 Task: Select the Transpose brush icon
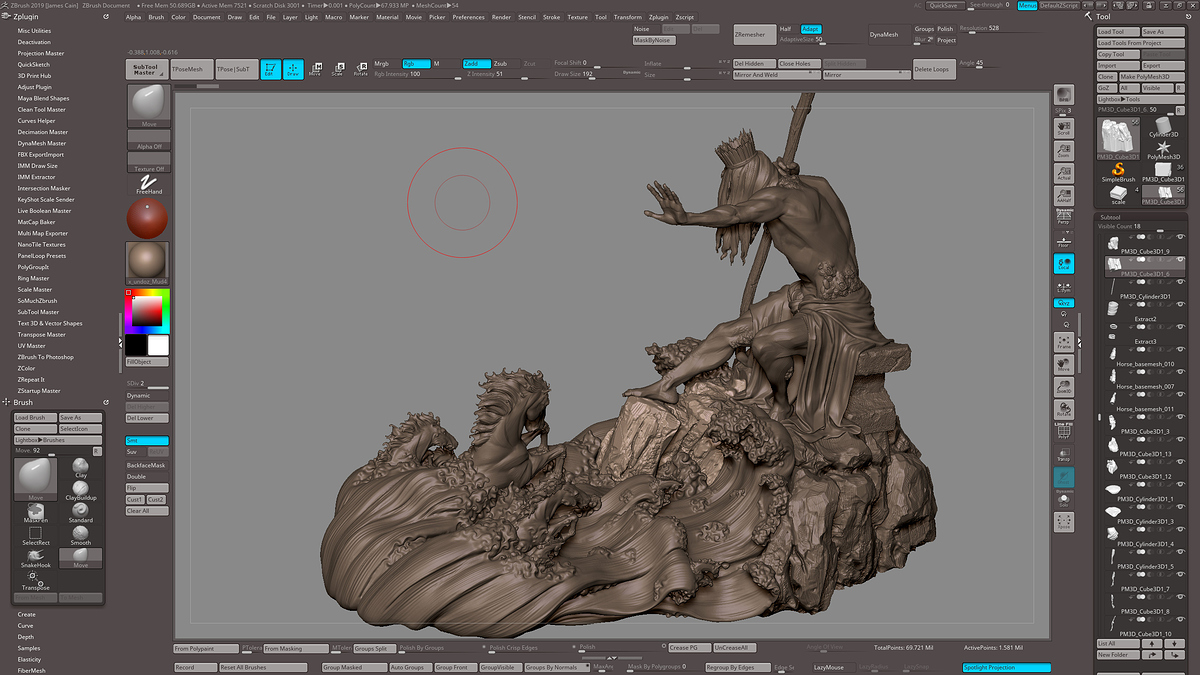coord(35,580)
